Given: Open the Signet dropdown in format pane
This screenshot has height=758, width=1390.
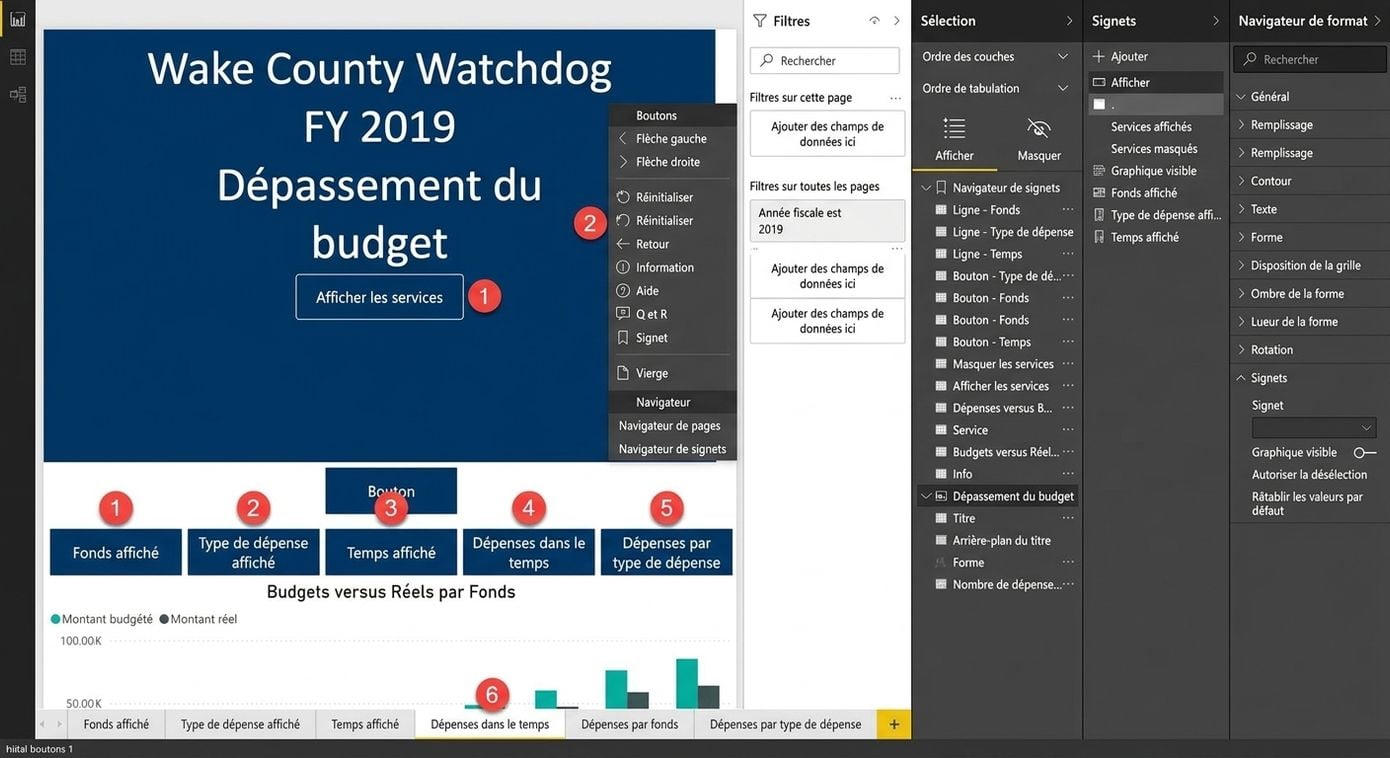Looking at the screenshot, I should tap(1314, 427).
